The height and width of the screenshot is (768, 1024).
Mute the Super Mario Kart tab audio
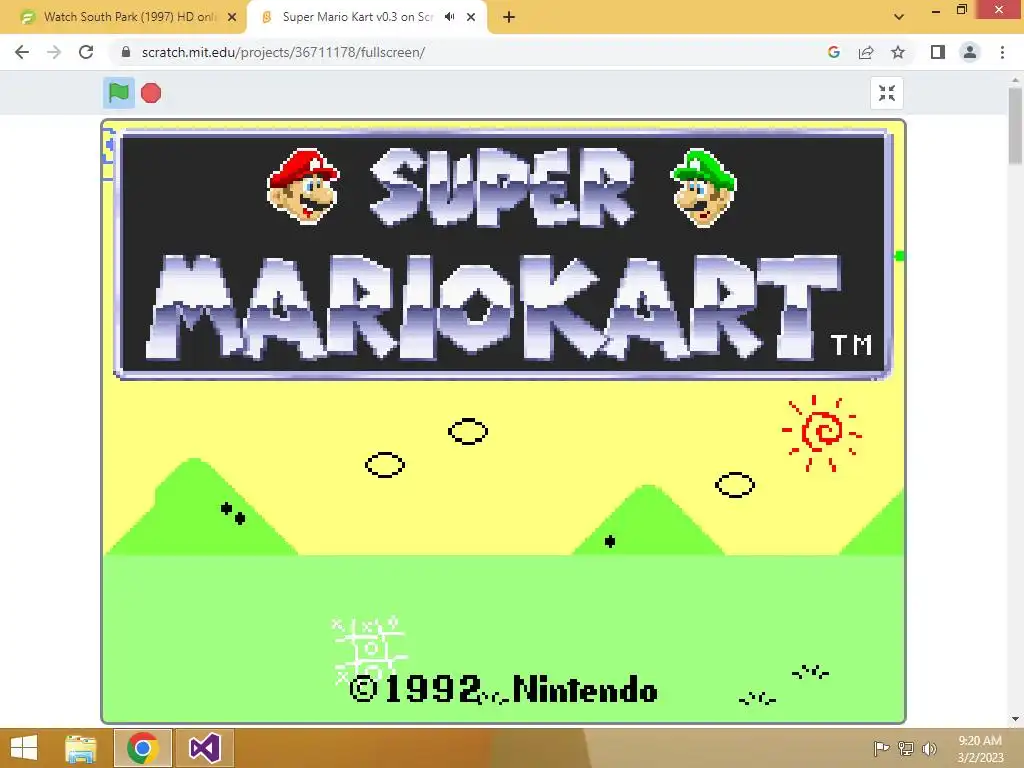449,17
